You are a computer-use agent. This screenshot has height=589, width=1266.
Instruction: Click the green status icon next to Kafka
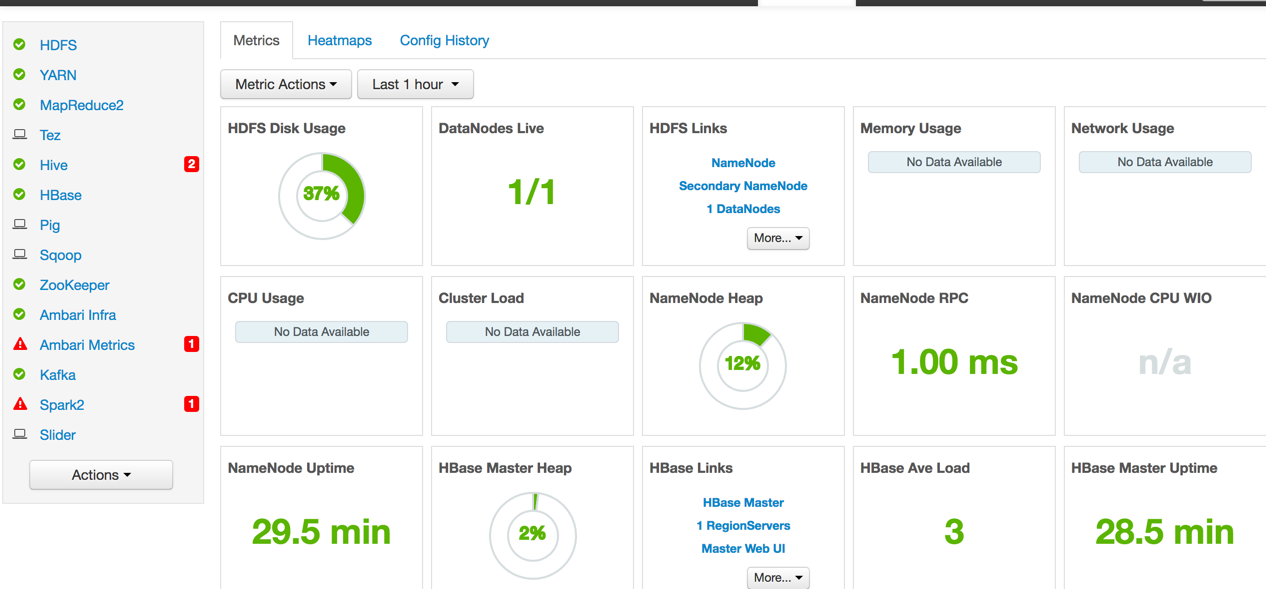click(19, 375)
